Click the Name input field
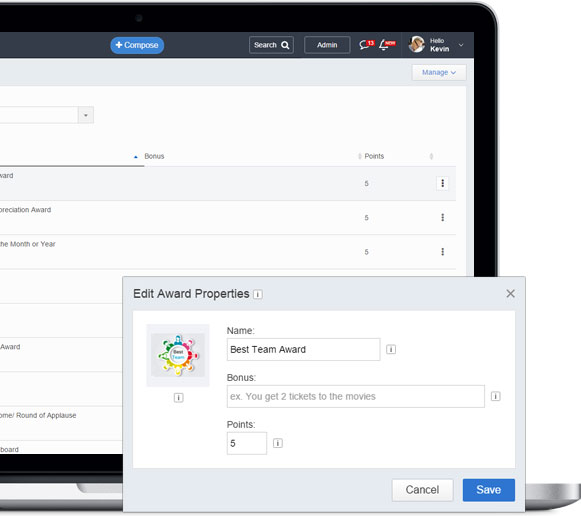 [303, 349]
